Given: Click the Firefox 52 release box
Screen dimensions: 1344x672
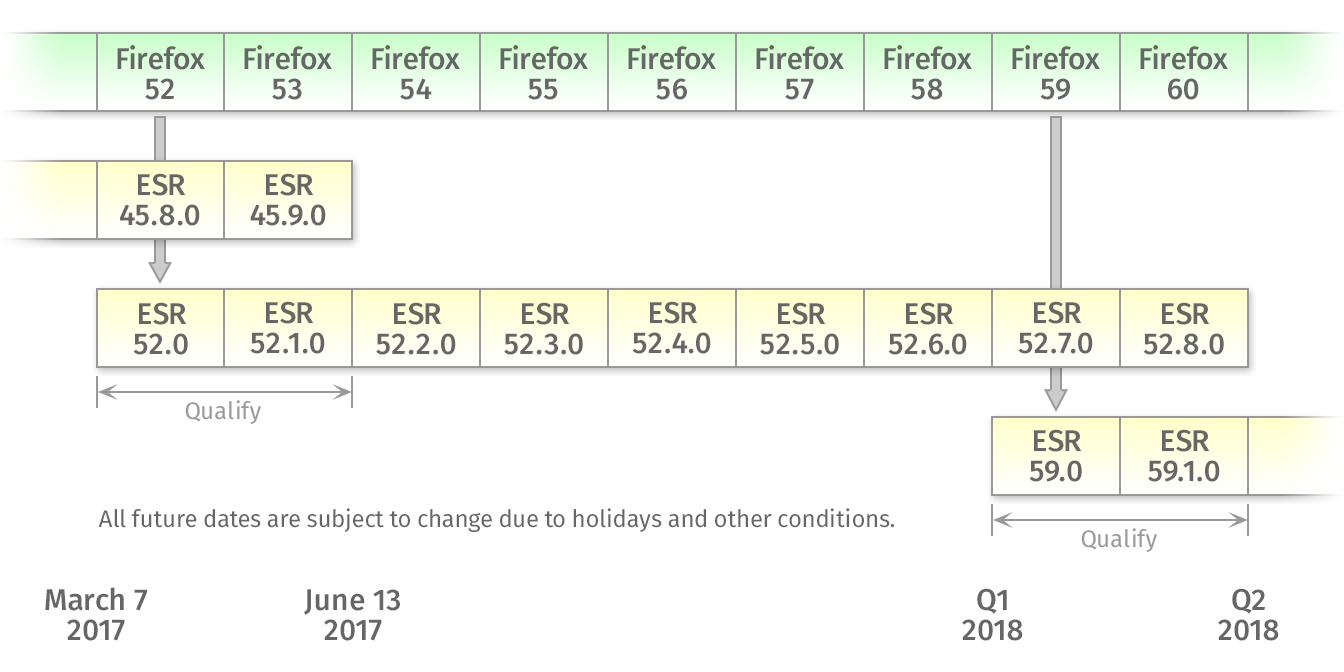Looking at the screenshot, I should click(160, 72).
